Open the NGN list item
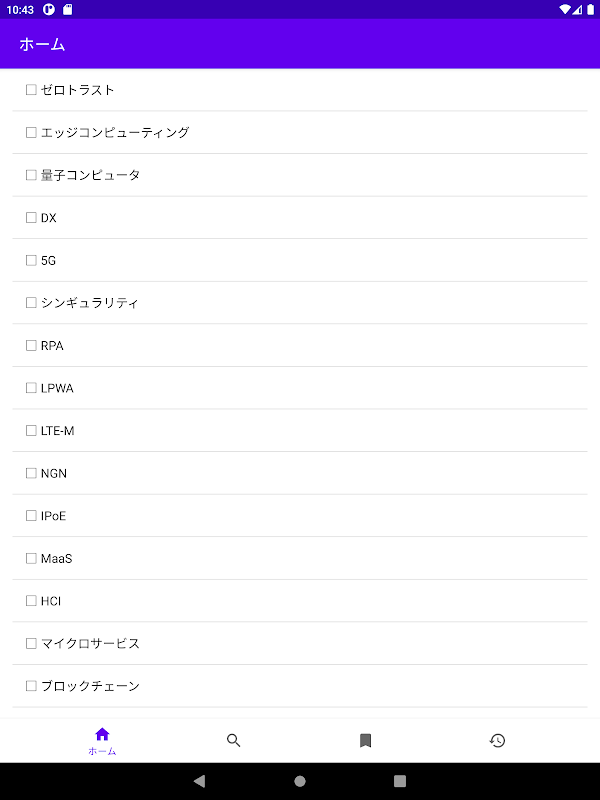Screen dimensions: 600x800 (x=300, y=473)
